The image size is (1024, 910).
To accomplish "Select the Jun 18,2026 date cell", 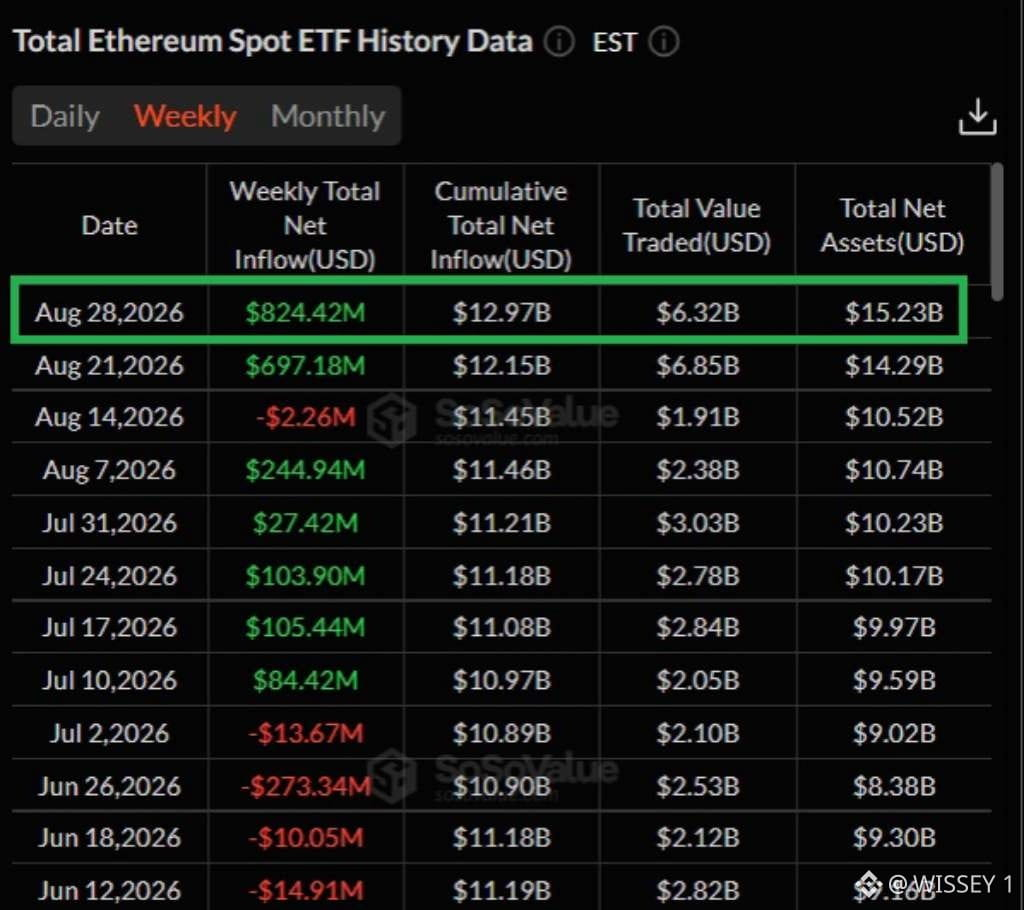I will pyautogui.click(x=110, y=838).
